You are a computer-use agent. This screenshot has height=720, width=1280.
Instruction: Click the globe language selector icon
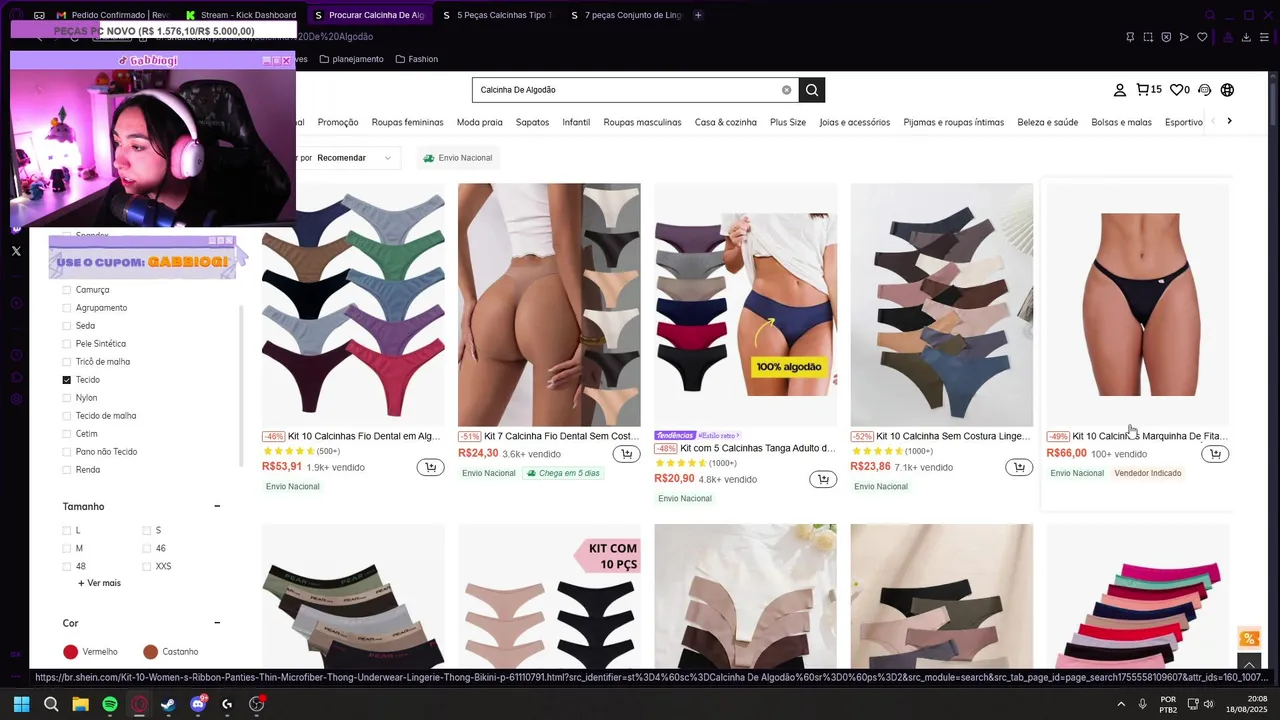click(1227, 90)
